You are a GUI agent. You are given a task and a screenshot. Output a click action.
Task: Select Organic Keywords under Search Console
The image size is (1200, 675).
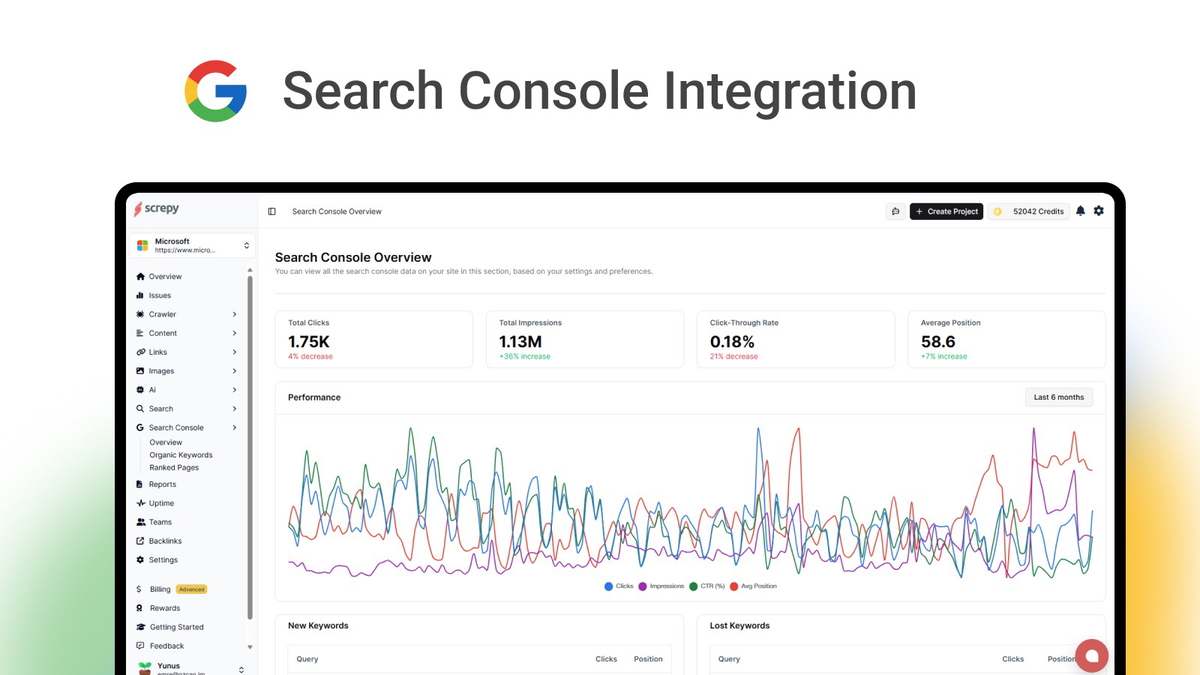179,454
